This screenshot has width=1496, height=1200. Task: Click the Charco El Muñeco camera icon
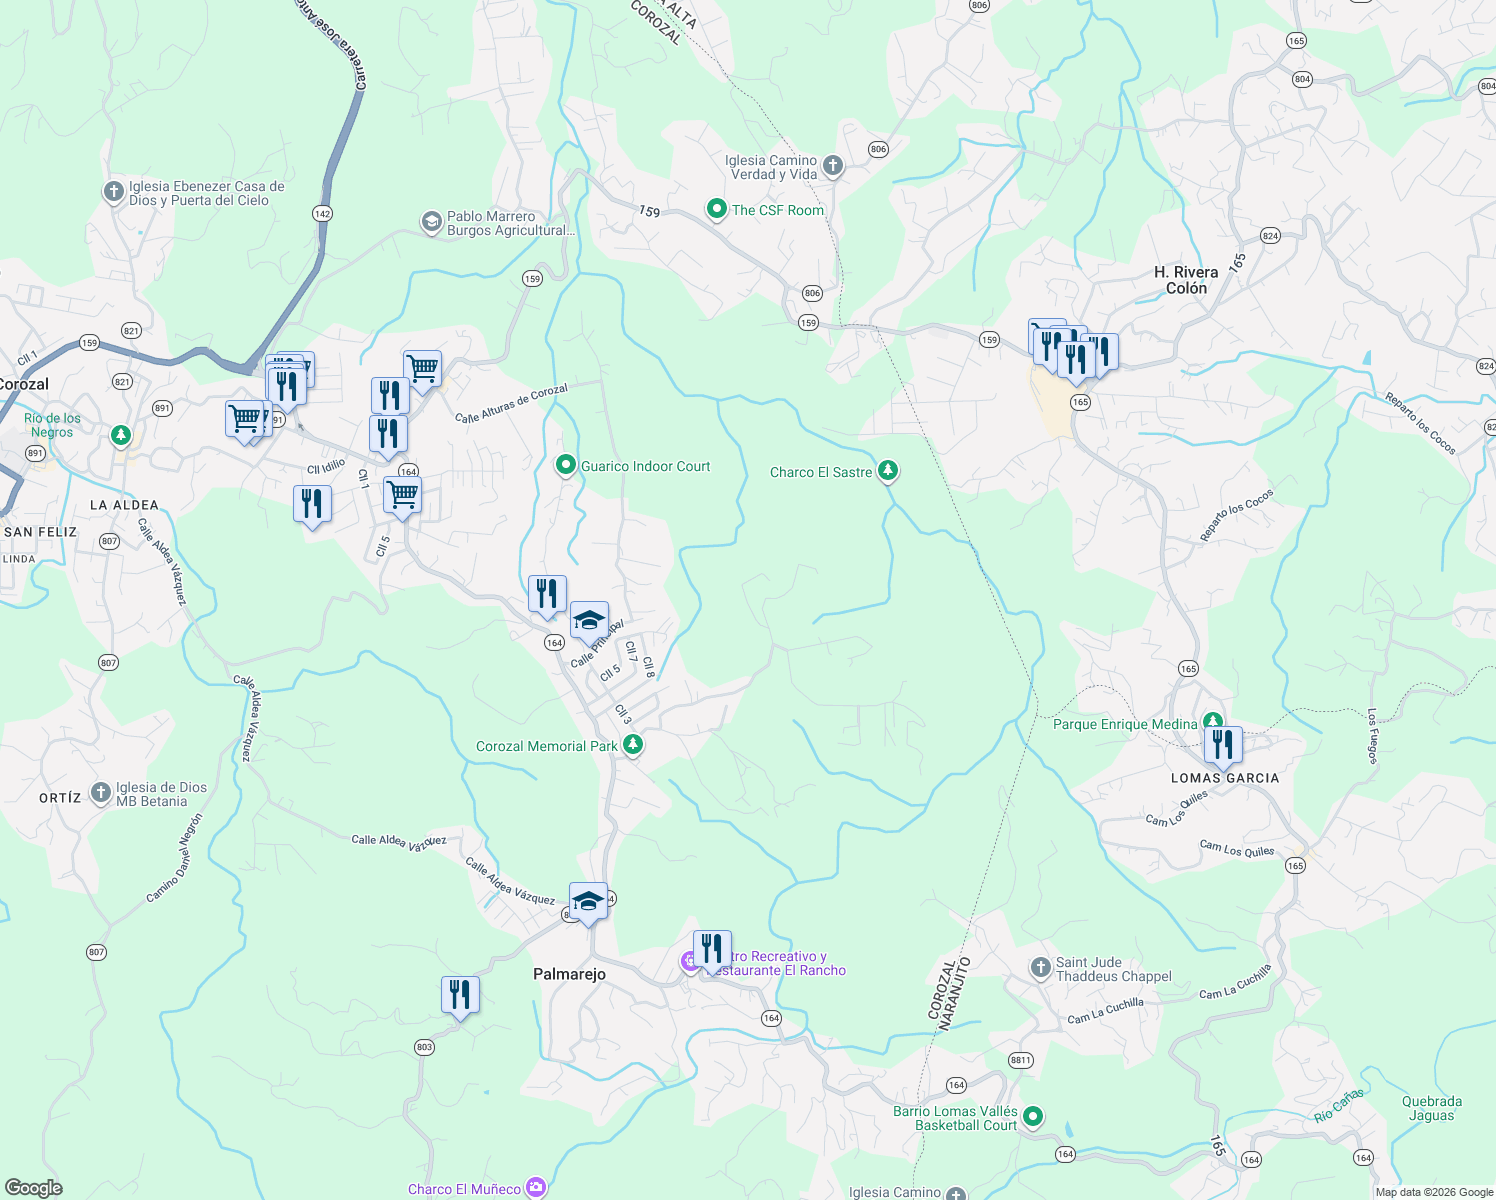click(x=536, y=1188)
